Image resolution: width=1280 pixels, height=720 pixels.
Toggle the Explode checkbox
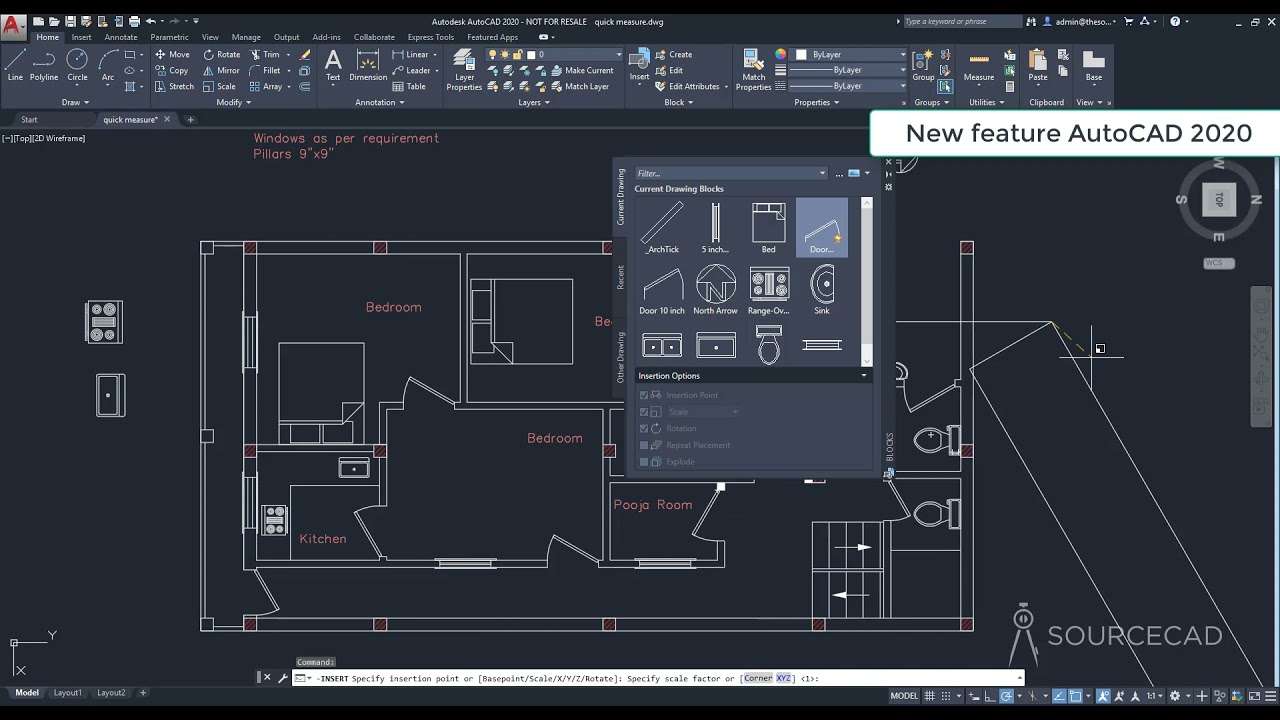644,462
